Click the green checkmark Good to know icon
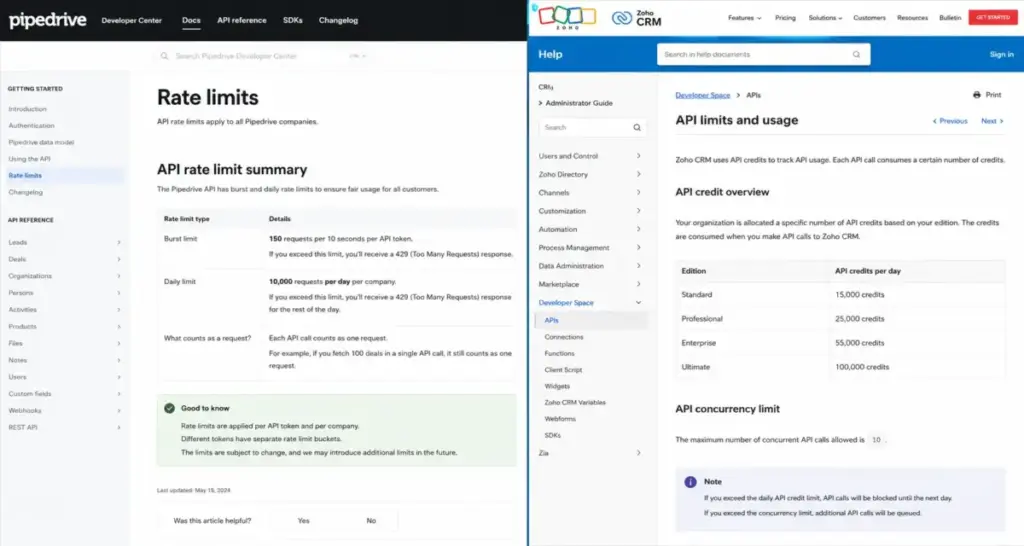1024x546 pixels. coord(170,408)
